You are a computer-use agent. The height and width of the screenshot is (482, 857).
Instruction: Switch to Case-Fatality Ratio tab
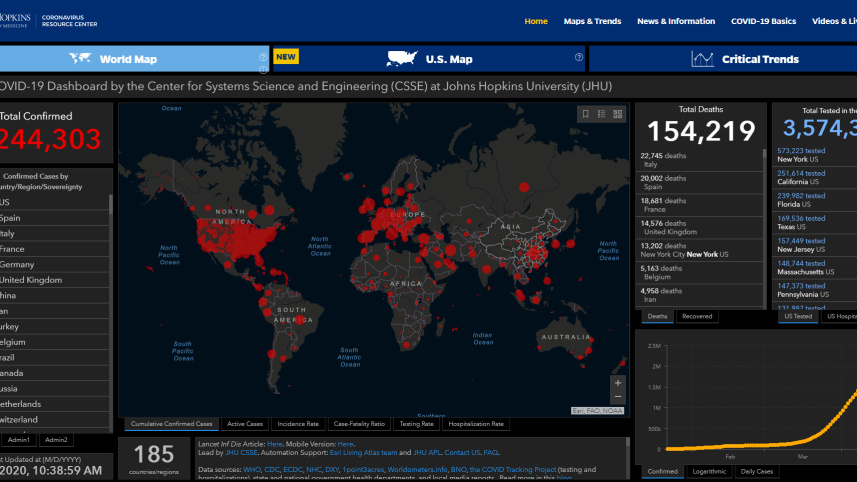[x=358, y=424]
